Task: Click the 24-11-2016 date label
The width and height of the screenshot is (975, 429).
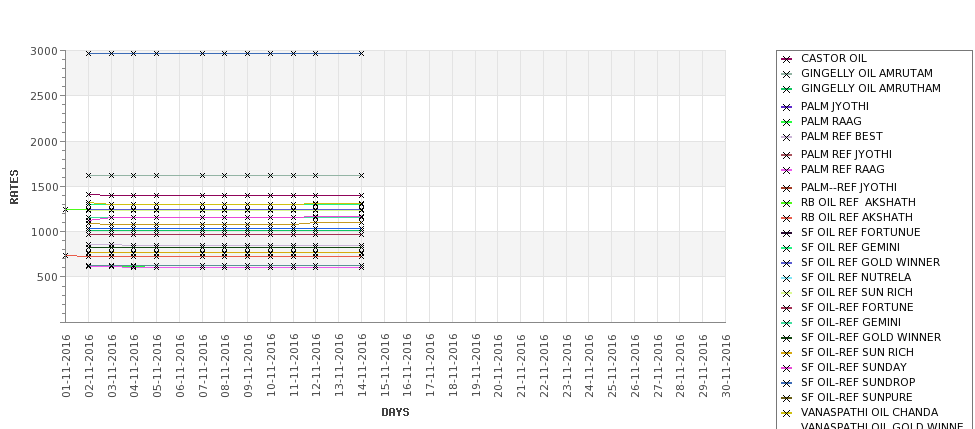Action: pyautogui.click(x=589, y=366)
